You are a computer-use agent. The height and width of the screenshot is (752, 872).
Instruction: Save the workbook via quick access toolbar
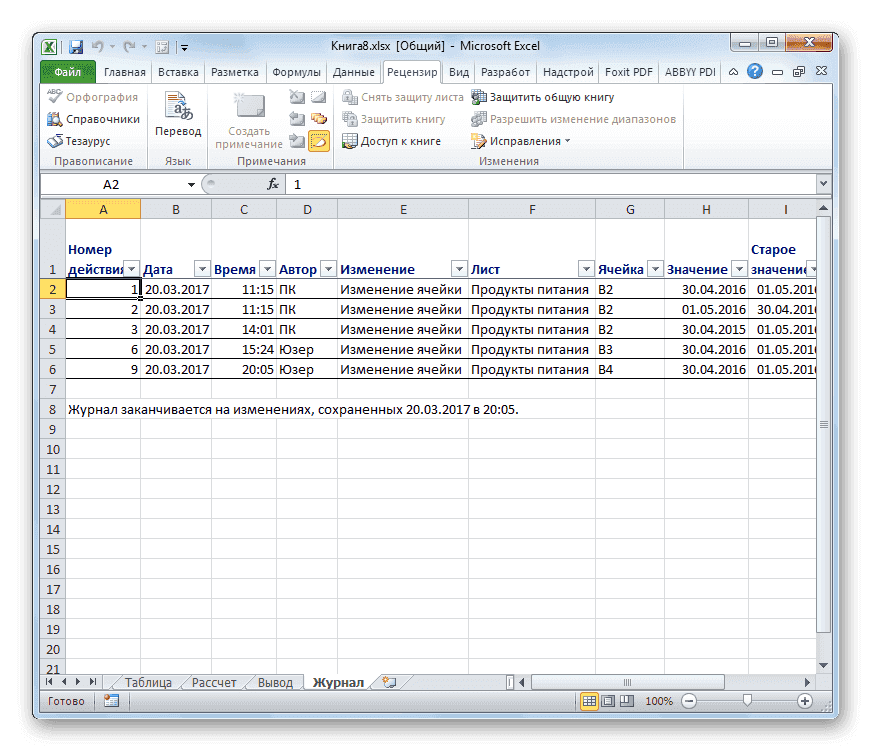[75, 46]
